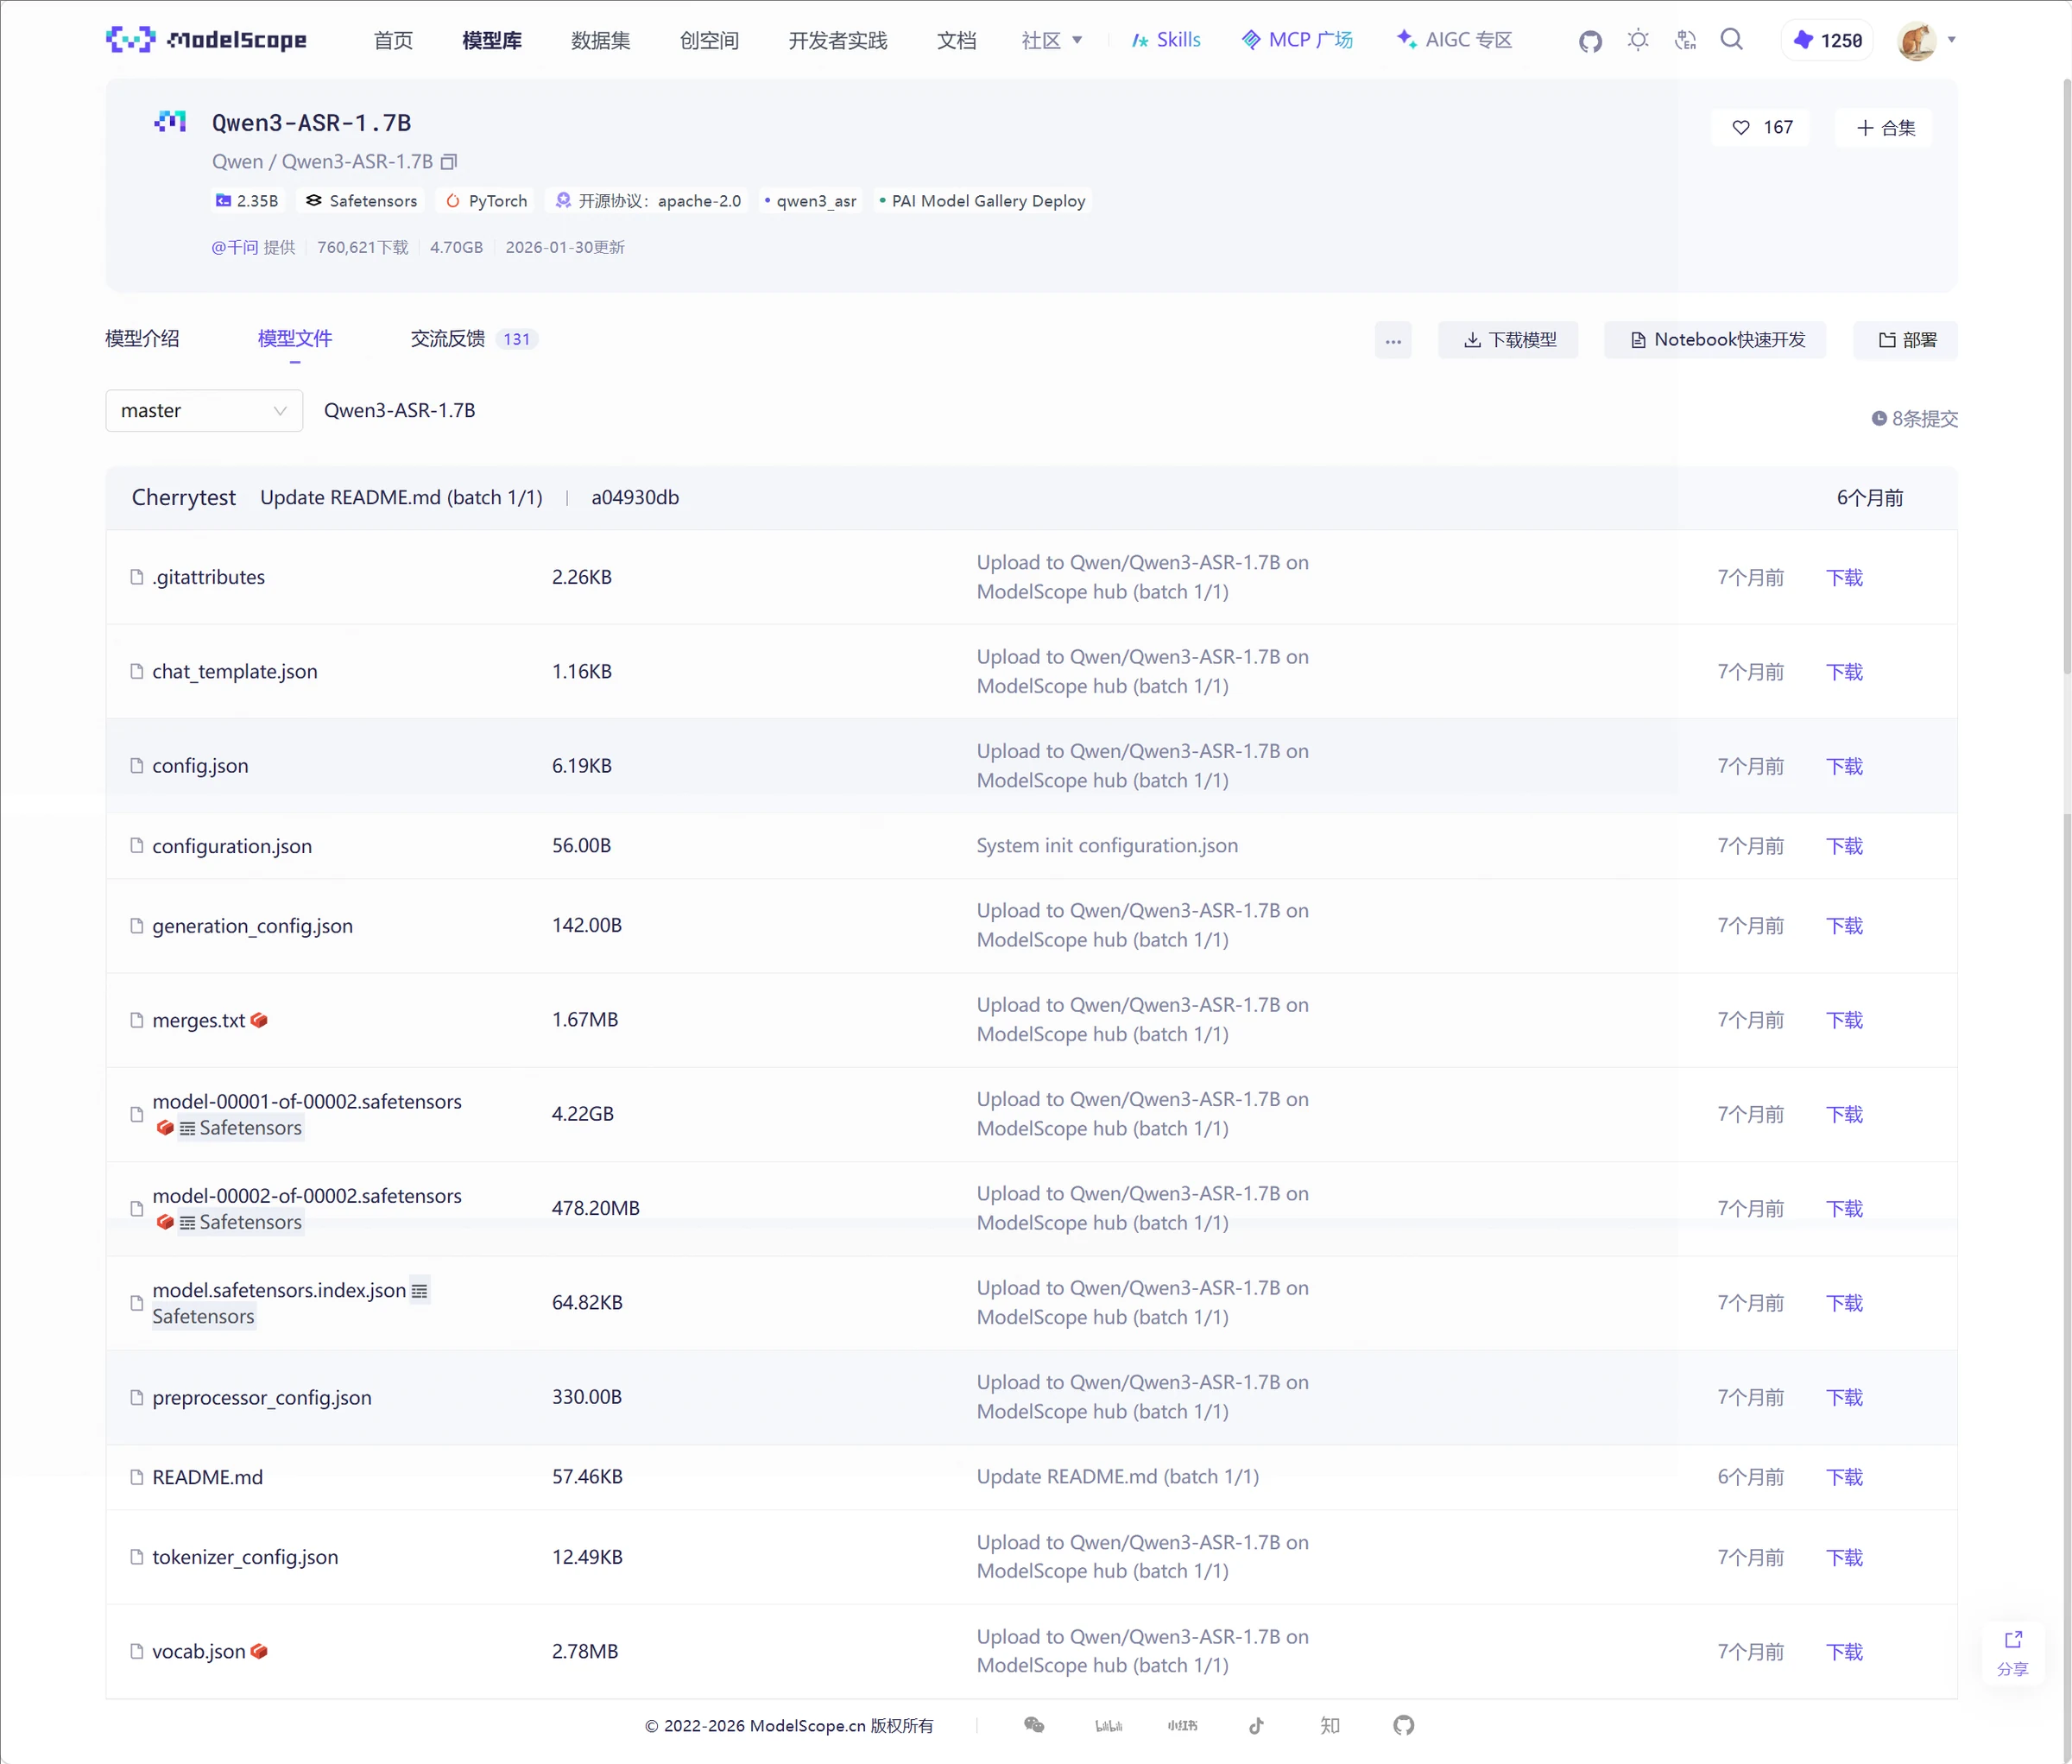This screenshot has width=2072, height=1764.
Task: Copy the model ID Qwen/Qwen3-ASR-1.7B
Action: (x=449, y=162)
